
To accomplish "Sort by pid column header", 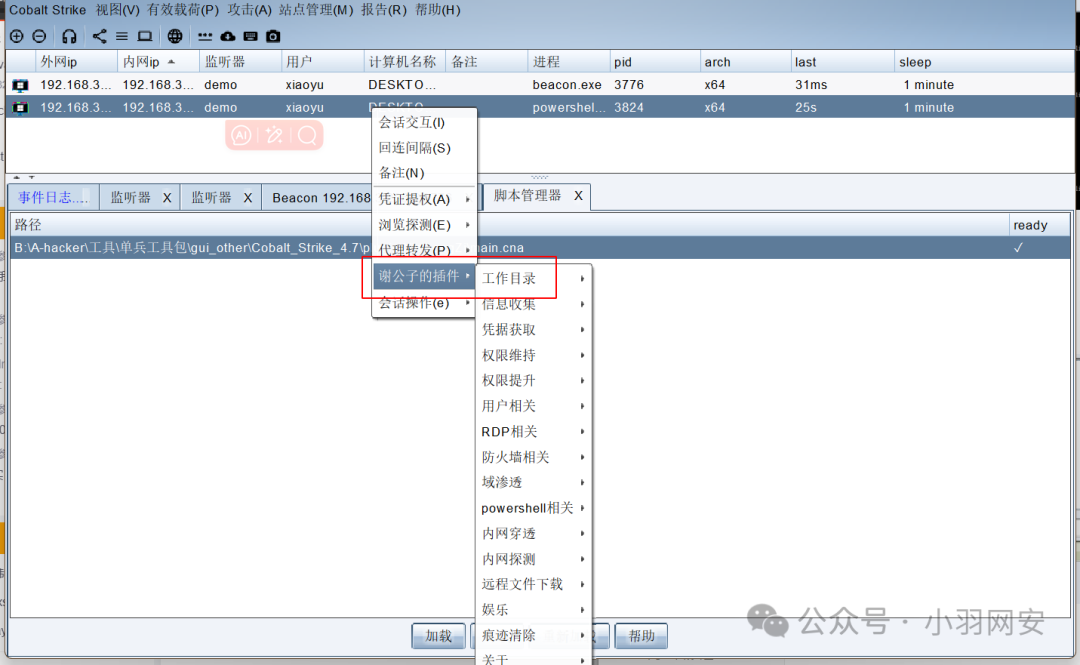I will 654,62.
